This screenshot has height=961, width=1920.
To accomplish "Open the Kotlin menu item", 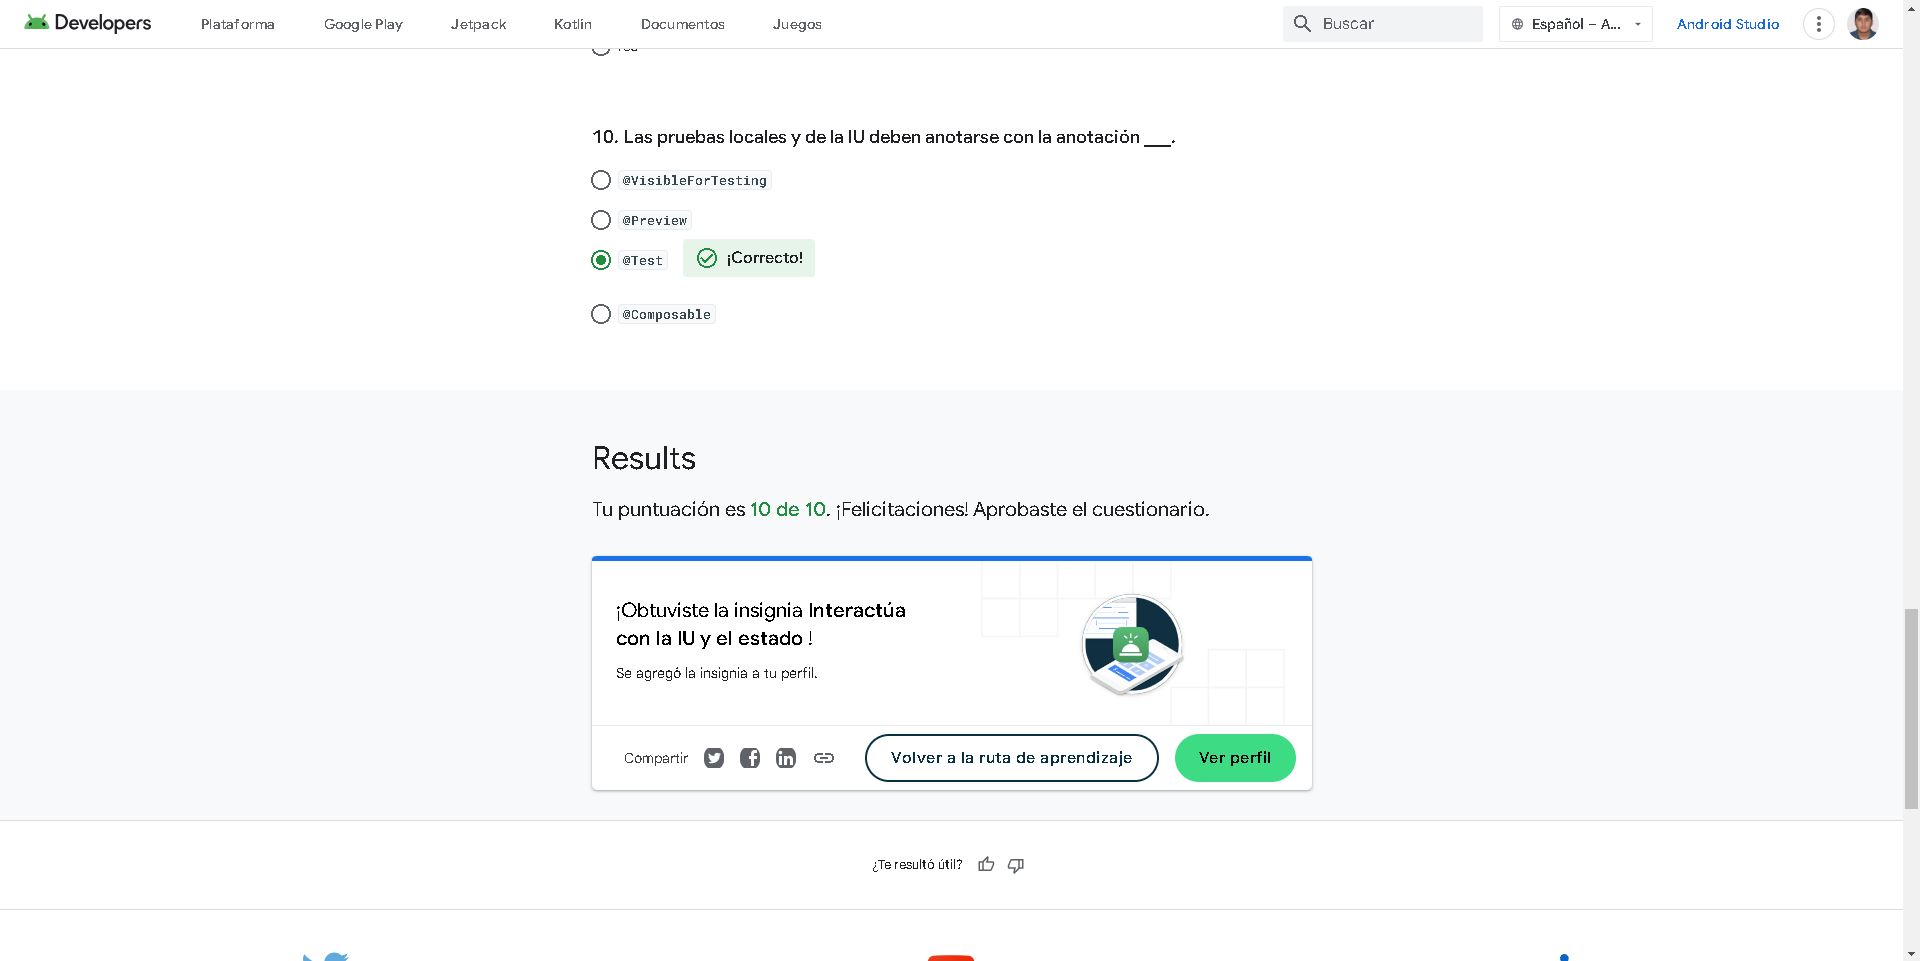I will 572,23.
